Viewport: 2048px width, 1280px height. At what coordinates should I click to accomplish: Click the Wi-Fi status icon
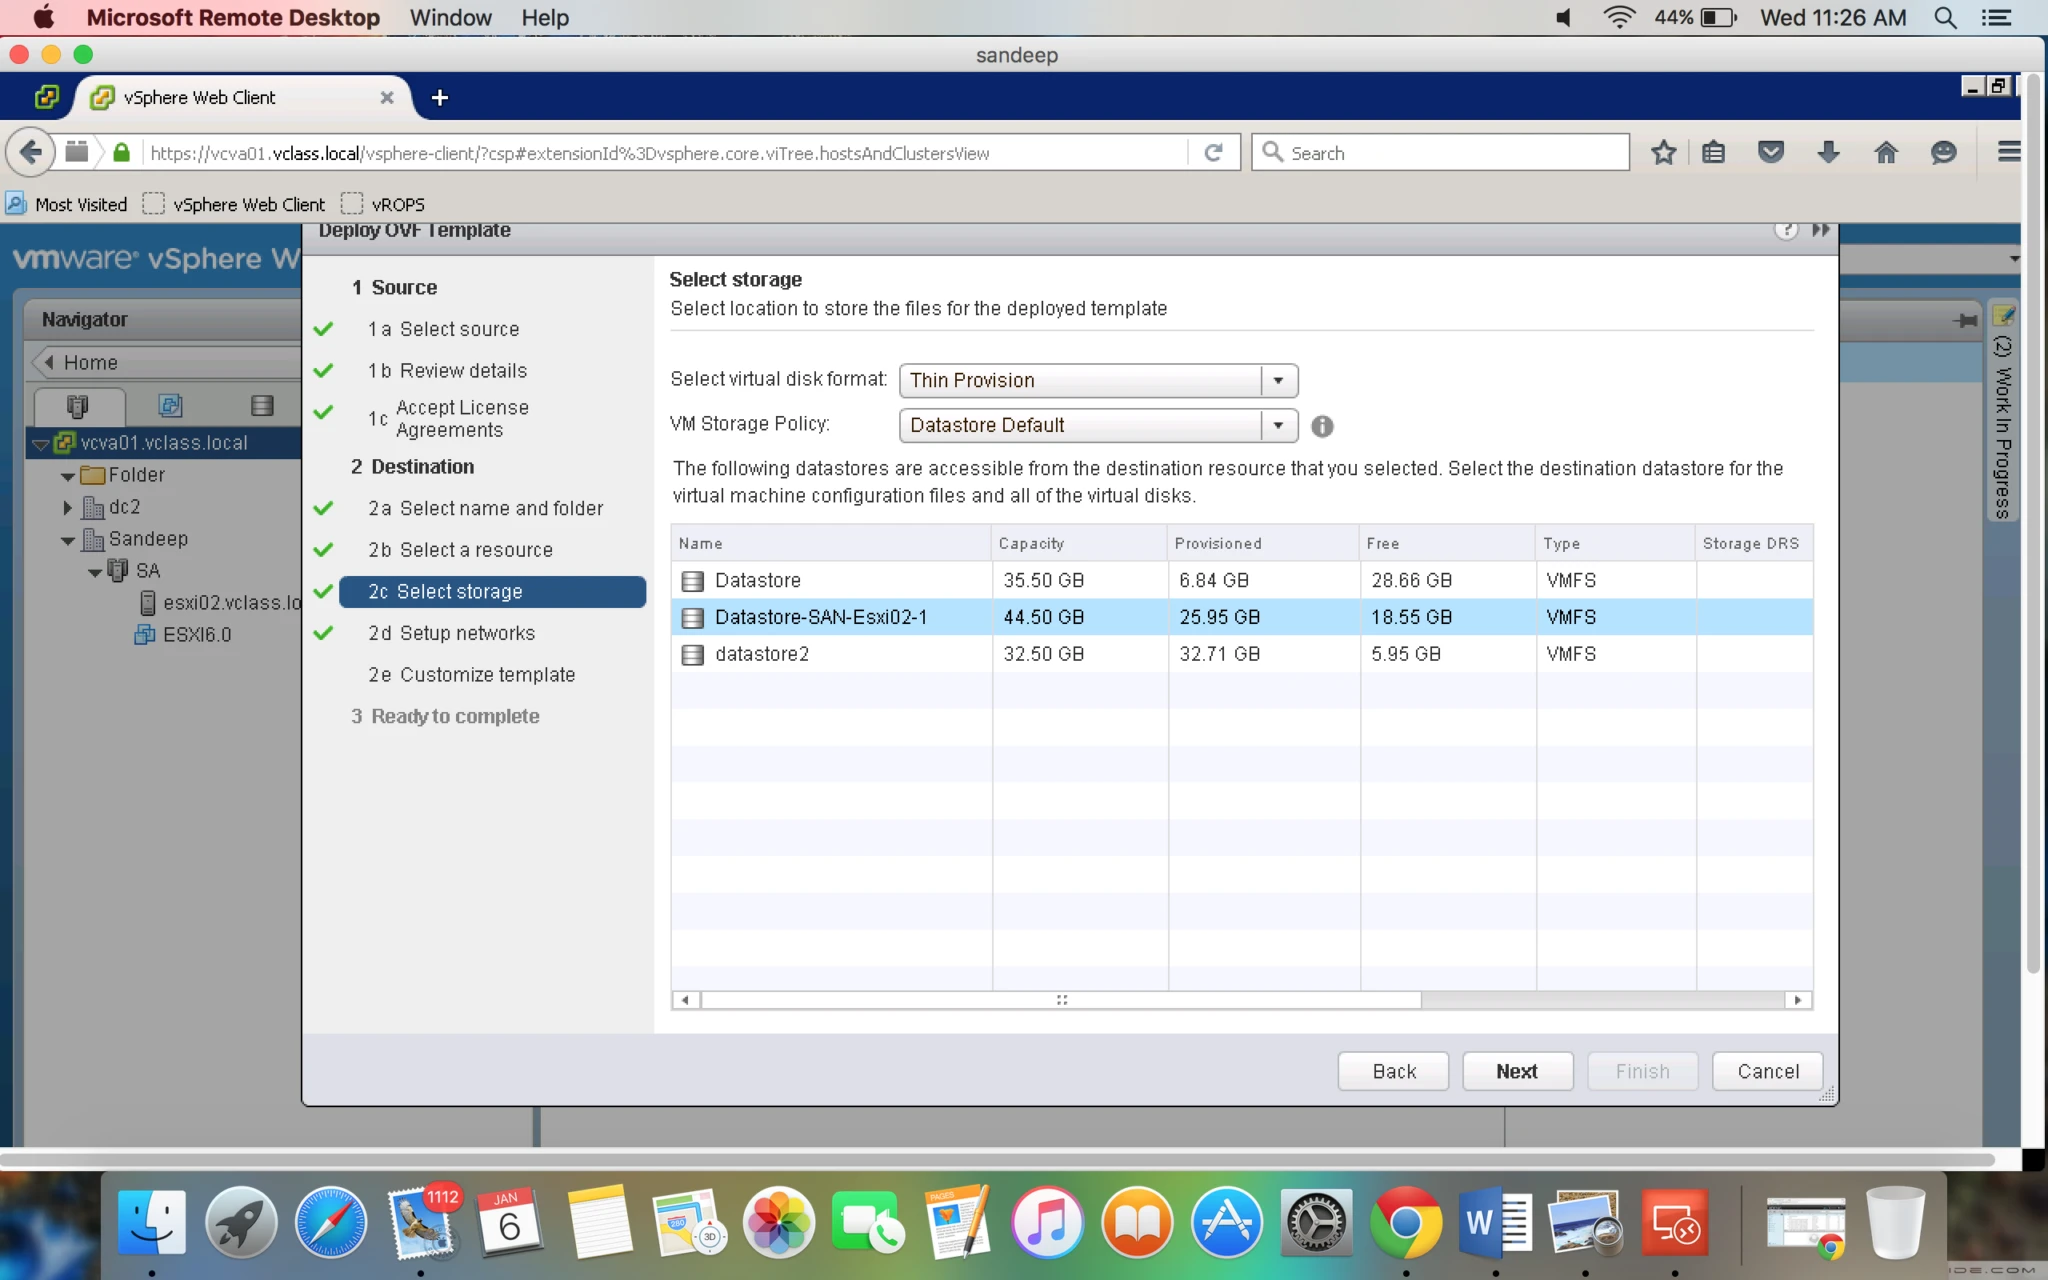click(1618, 17)
